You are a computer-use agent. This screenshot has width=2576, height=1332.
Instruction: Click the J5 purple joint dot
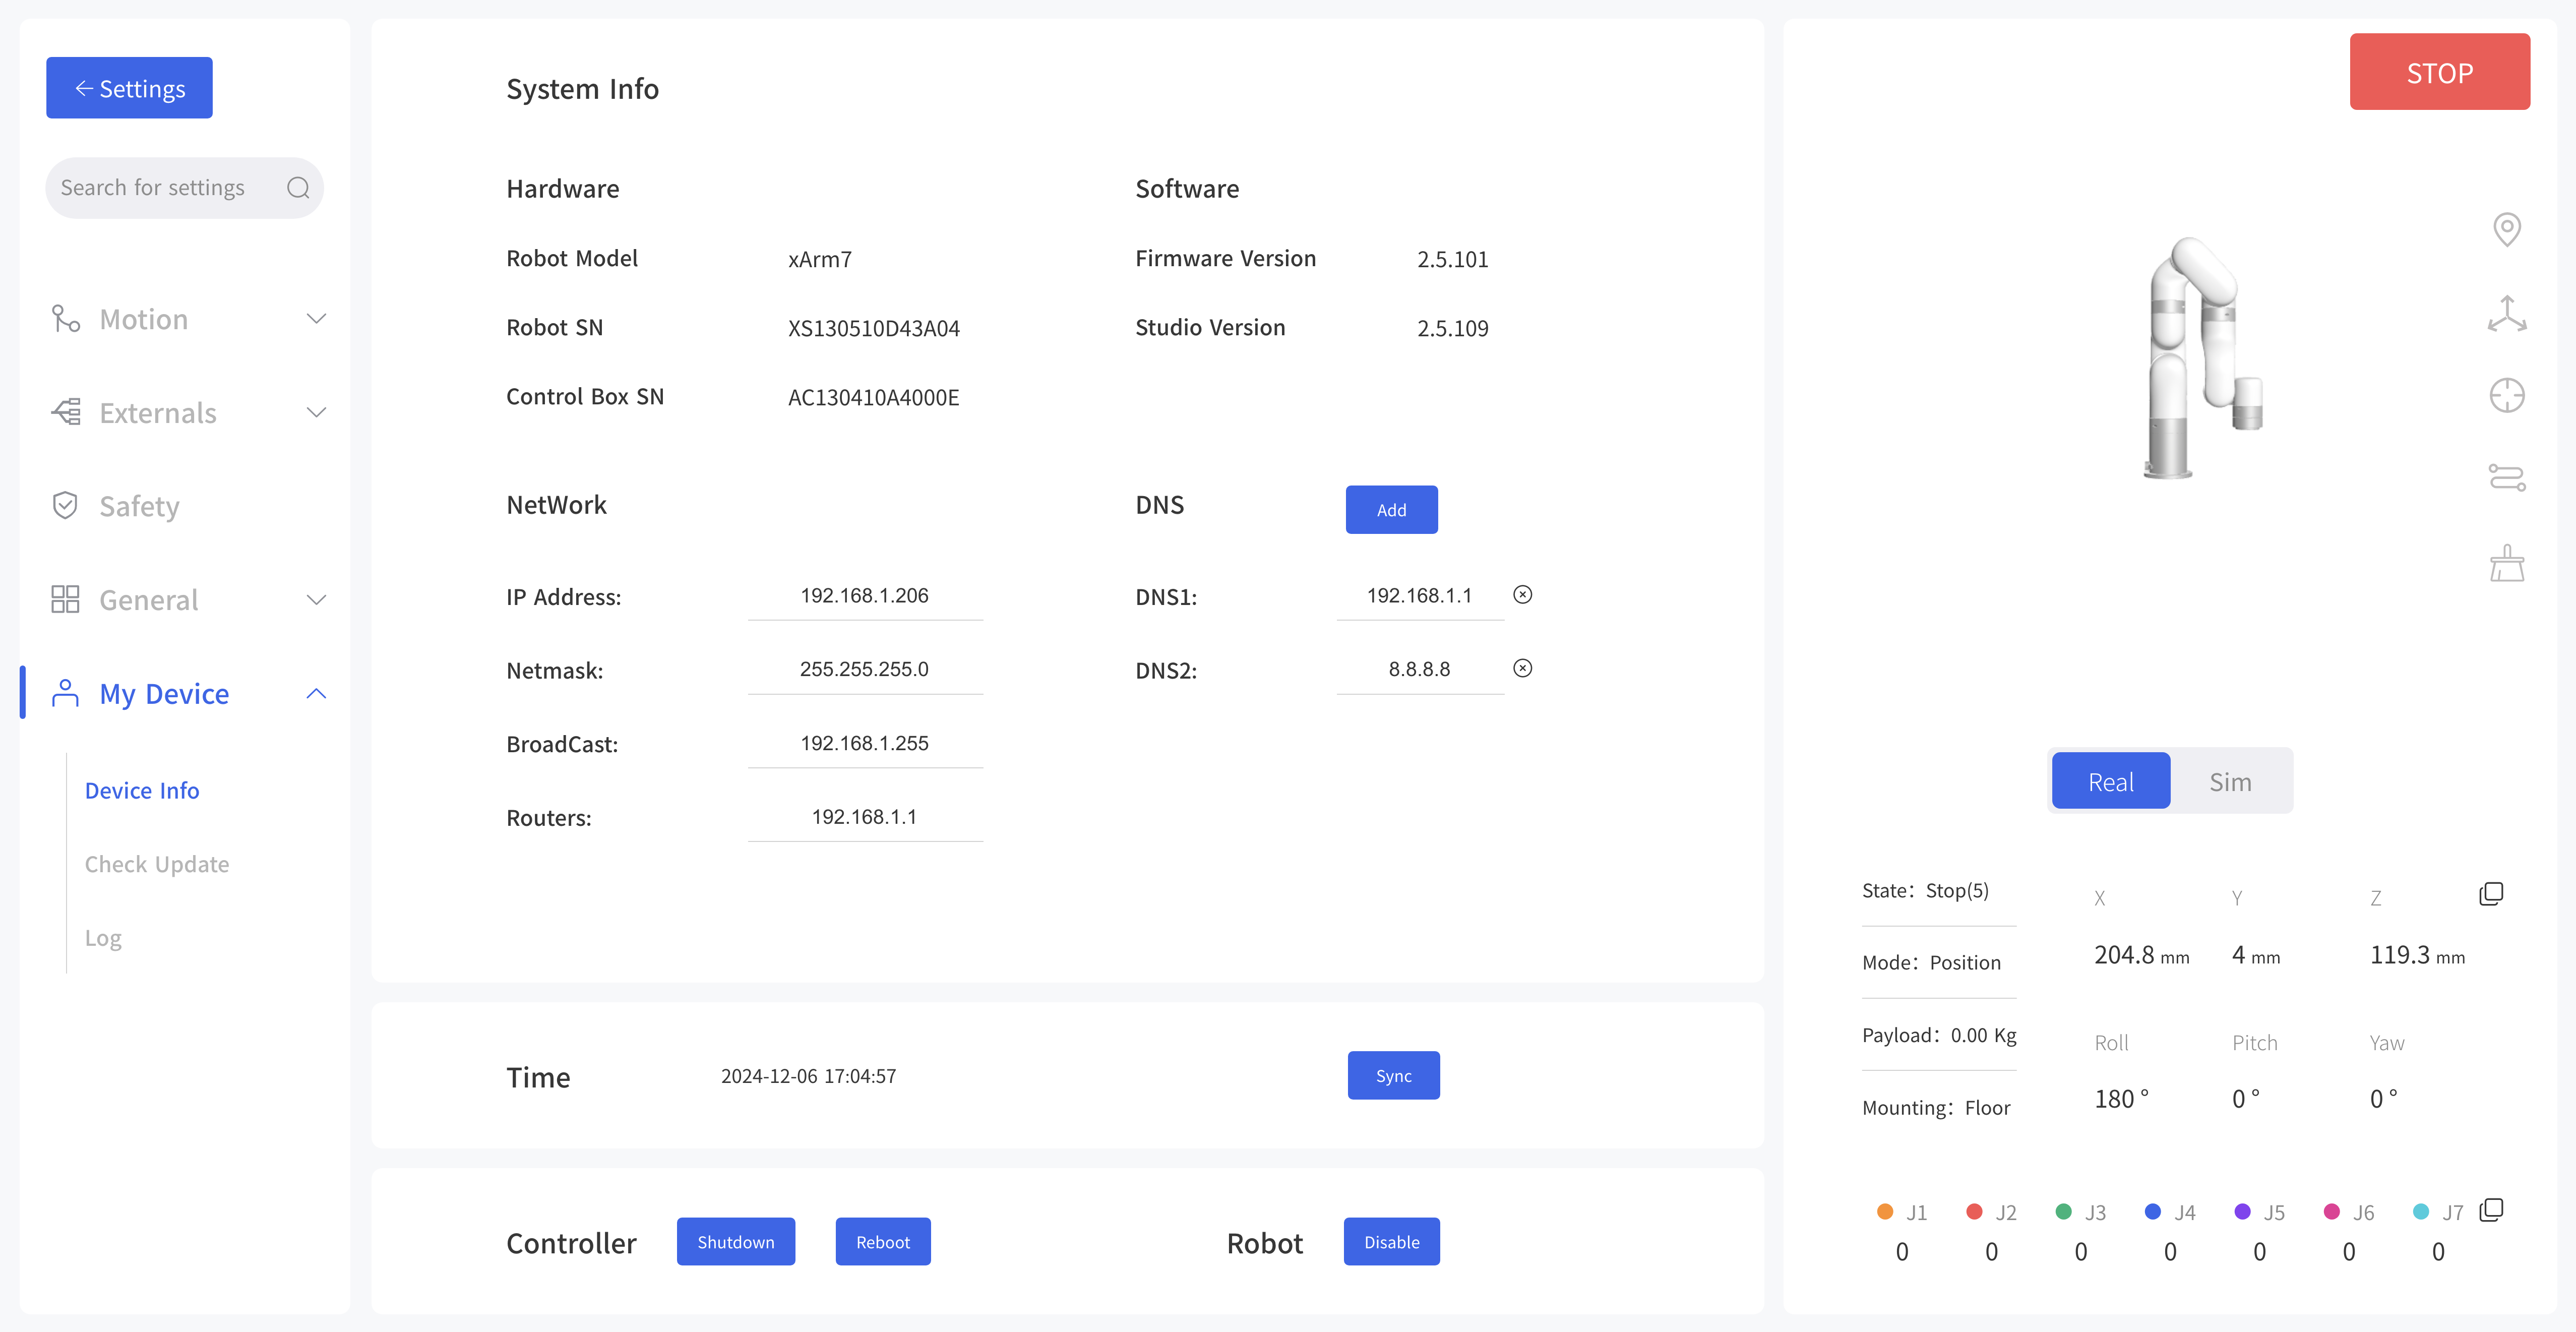pos(2242,1212)
